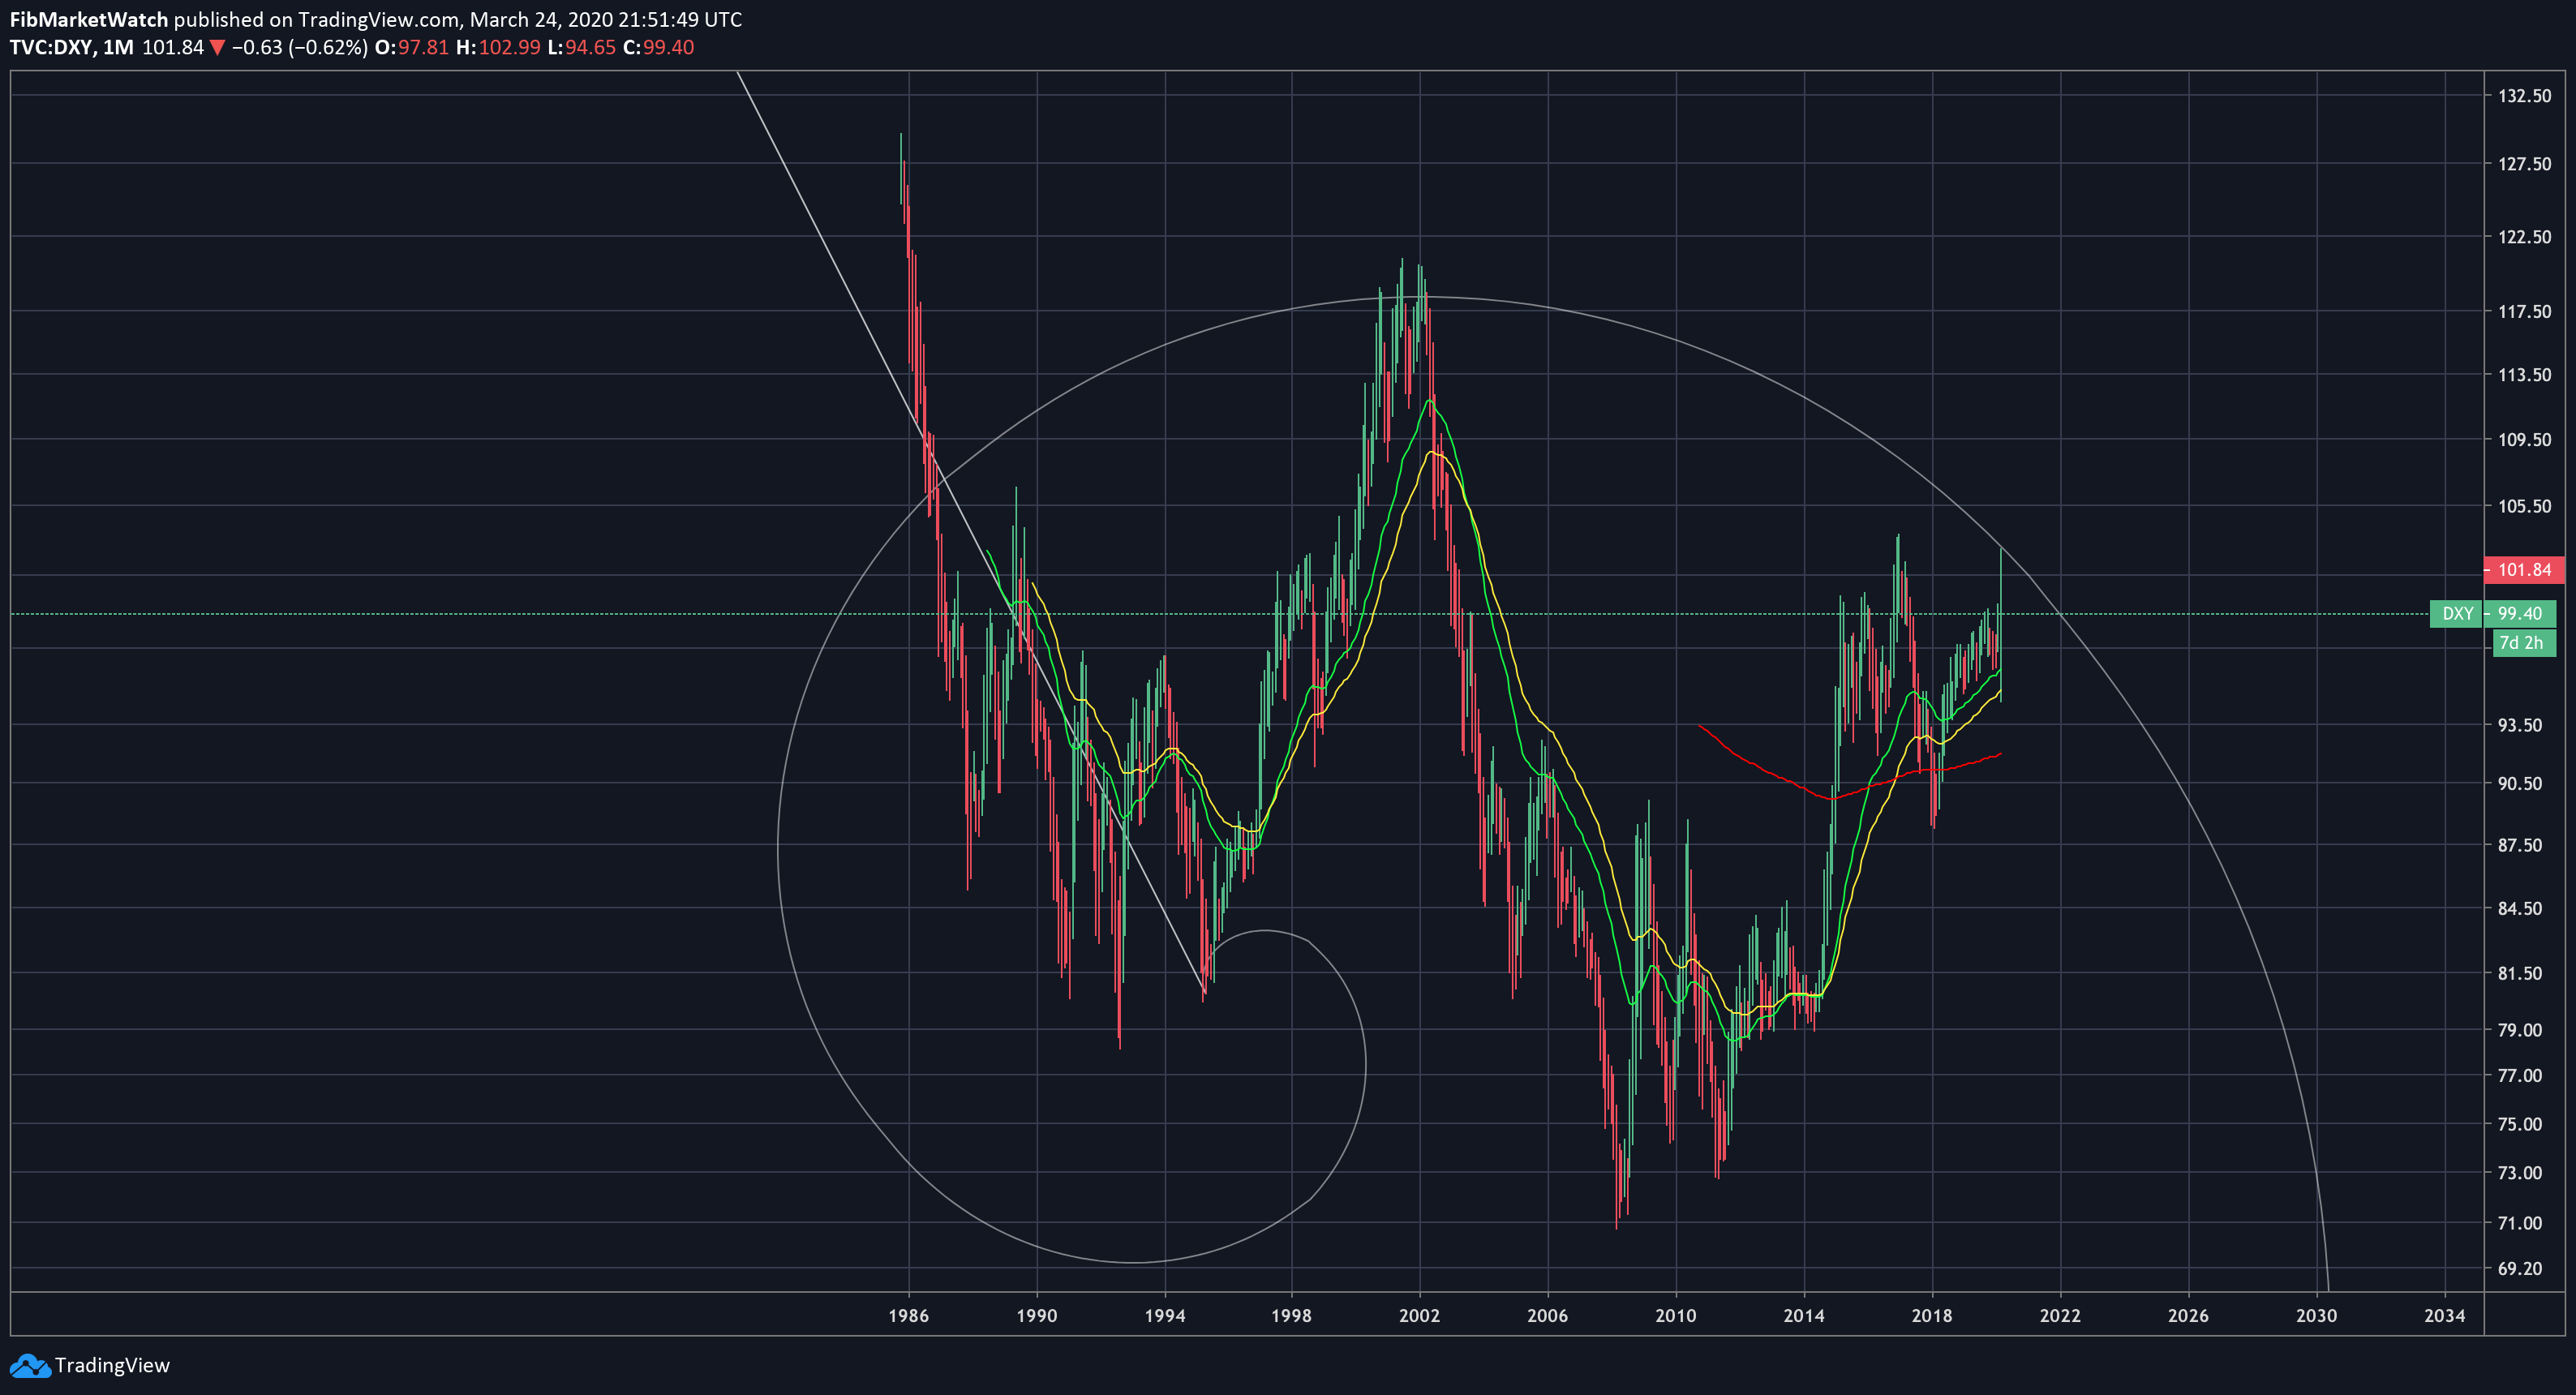Click the 2026 time axis label

2188,1316
